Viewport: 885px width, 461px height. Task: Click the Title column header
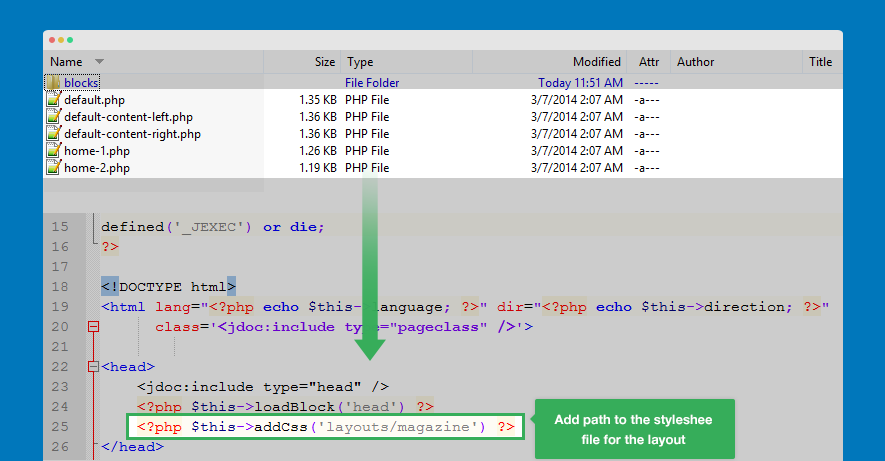[820, 62]
